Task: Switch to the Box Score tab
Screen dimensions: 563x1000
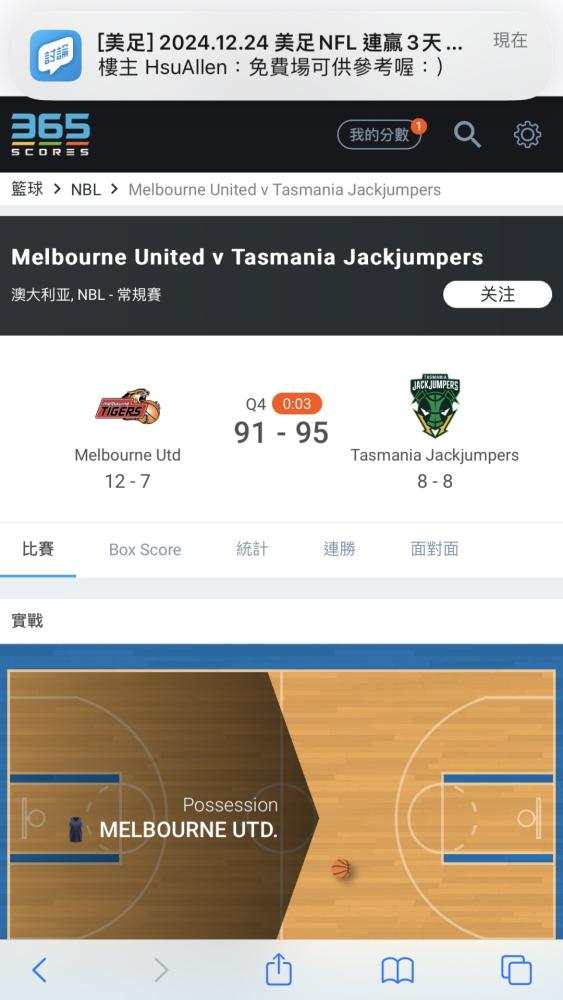Action: click(x=145, y=550)
